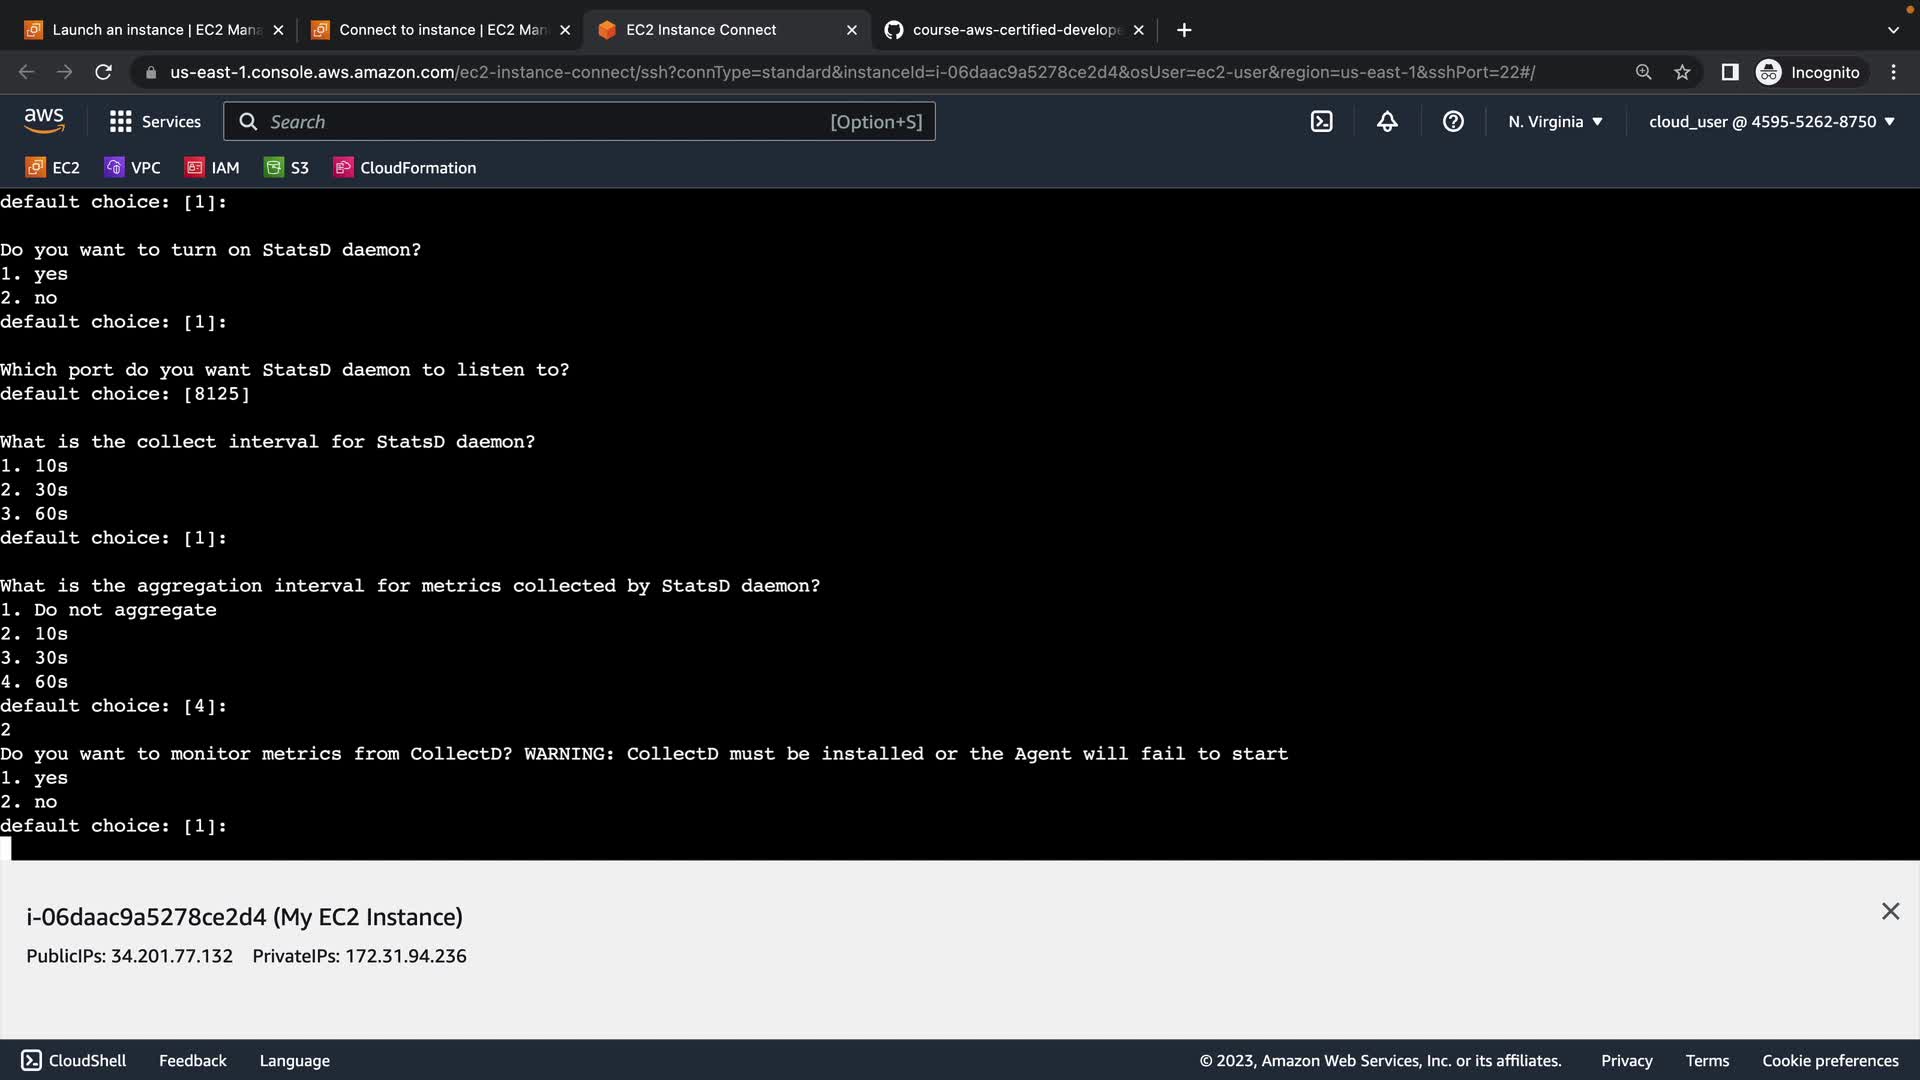Click the AWS logo home icon
The height and width of the screenshot is (1080, 1920).
pos(44,121)
